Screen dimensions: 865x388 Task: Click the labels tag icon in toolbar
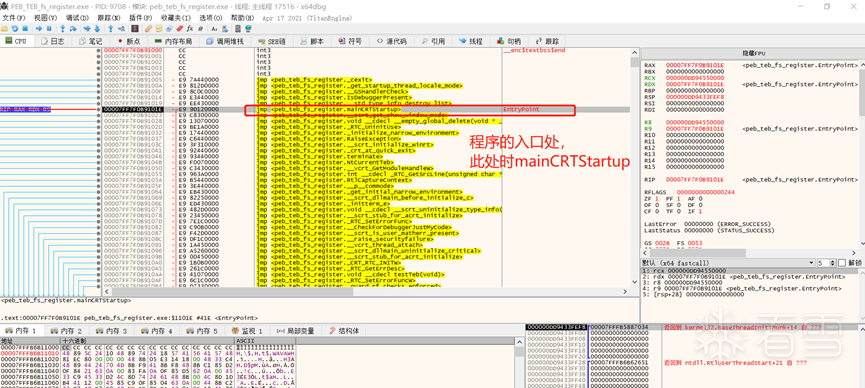point(169,28)
